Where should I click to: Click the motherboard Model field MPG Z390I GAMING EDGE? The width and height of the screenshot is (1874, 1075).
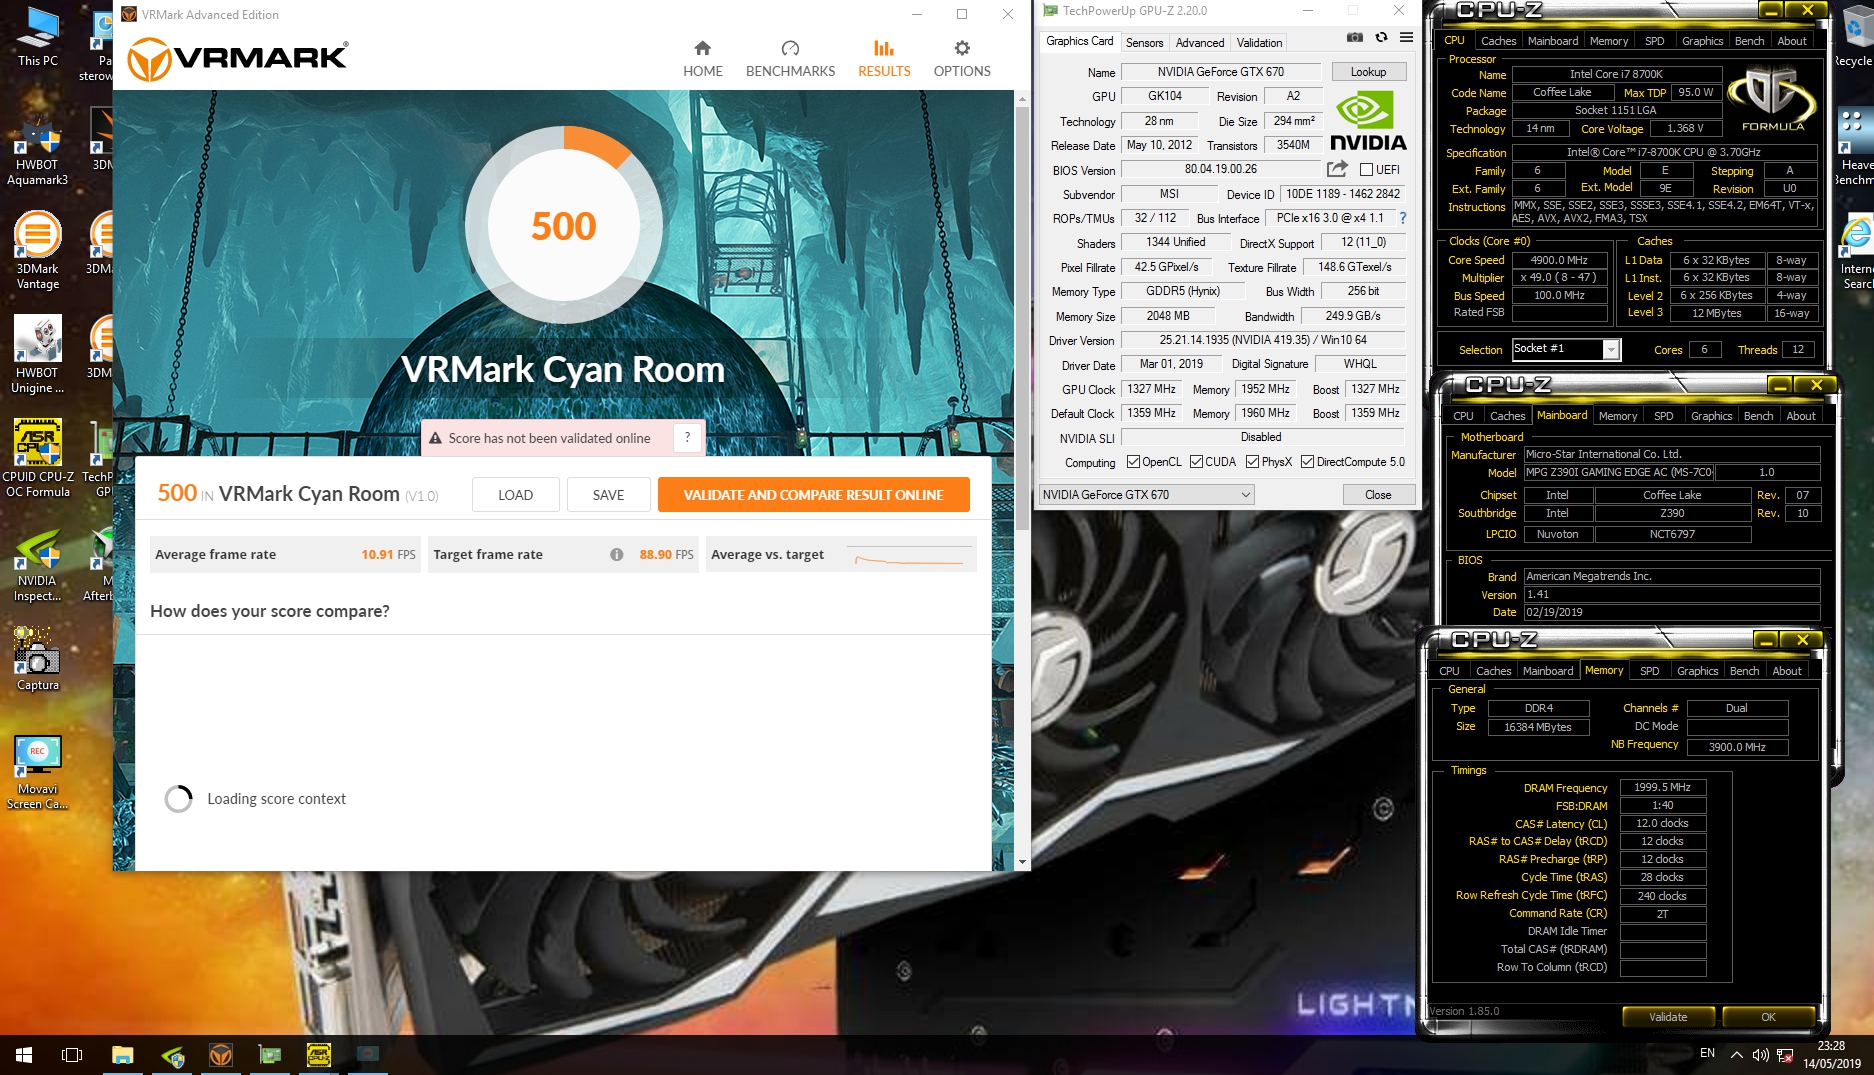pyautogui.click(x=1618, y=473)
